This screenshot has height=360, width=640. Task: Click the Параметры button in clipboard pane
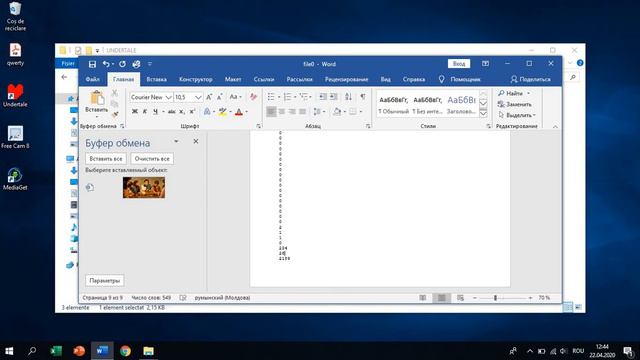(x=105, y=281)
